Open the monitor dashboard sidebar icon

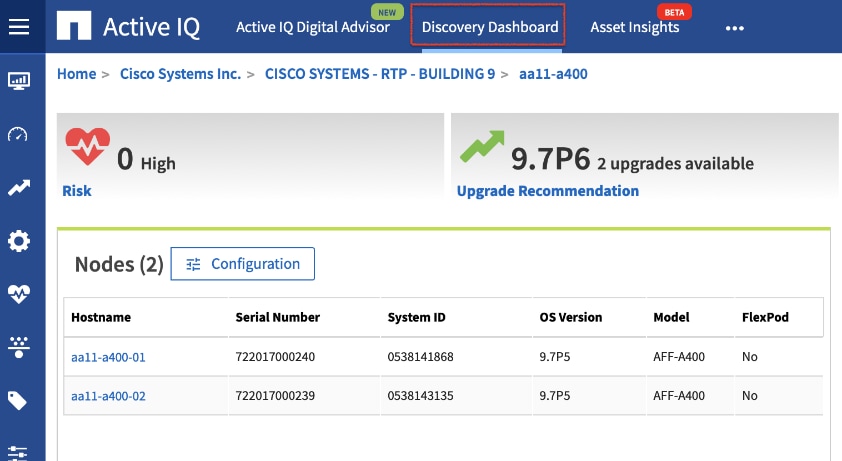19,81
